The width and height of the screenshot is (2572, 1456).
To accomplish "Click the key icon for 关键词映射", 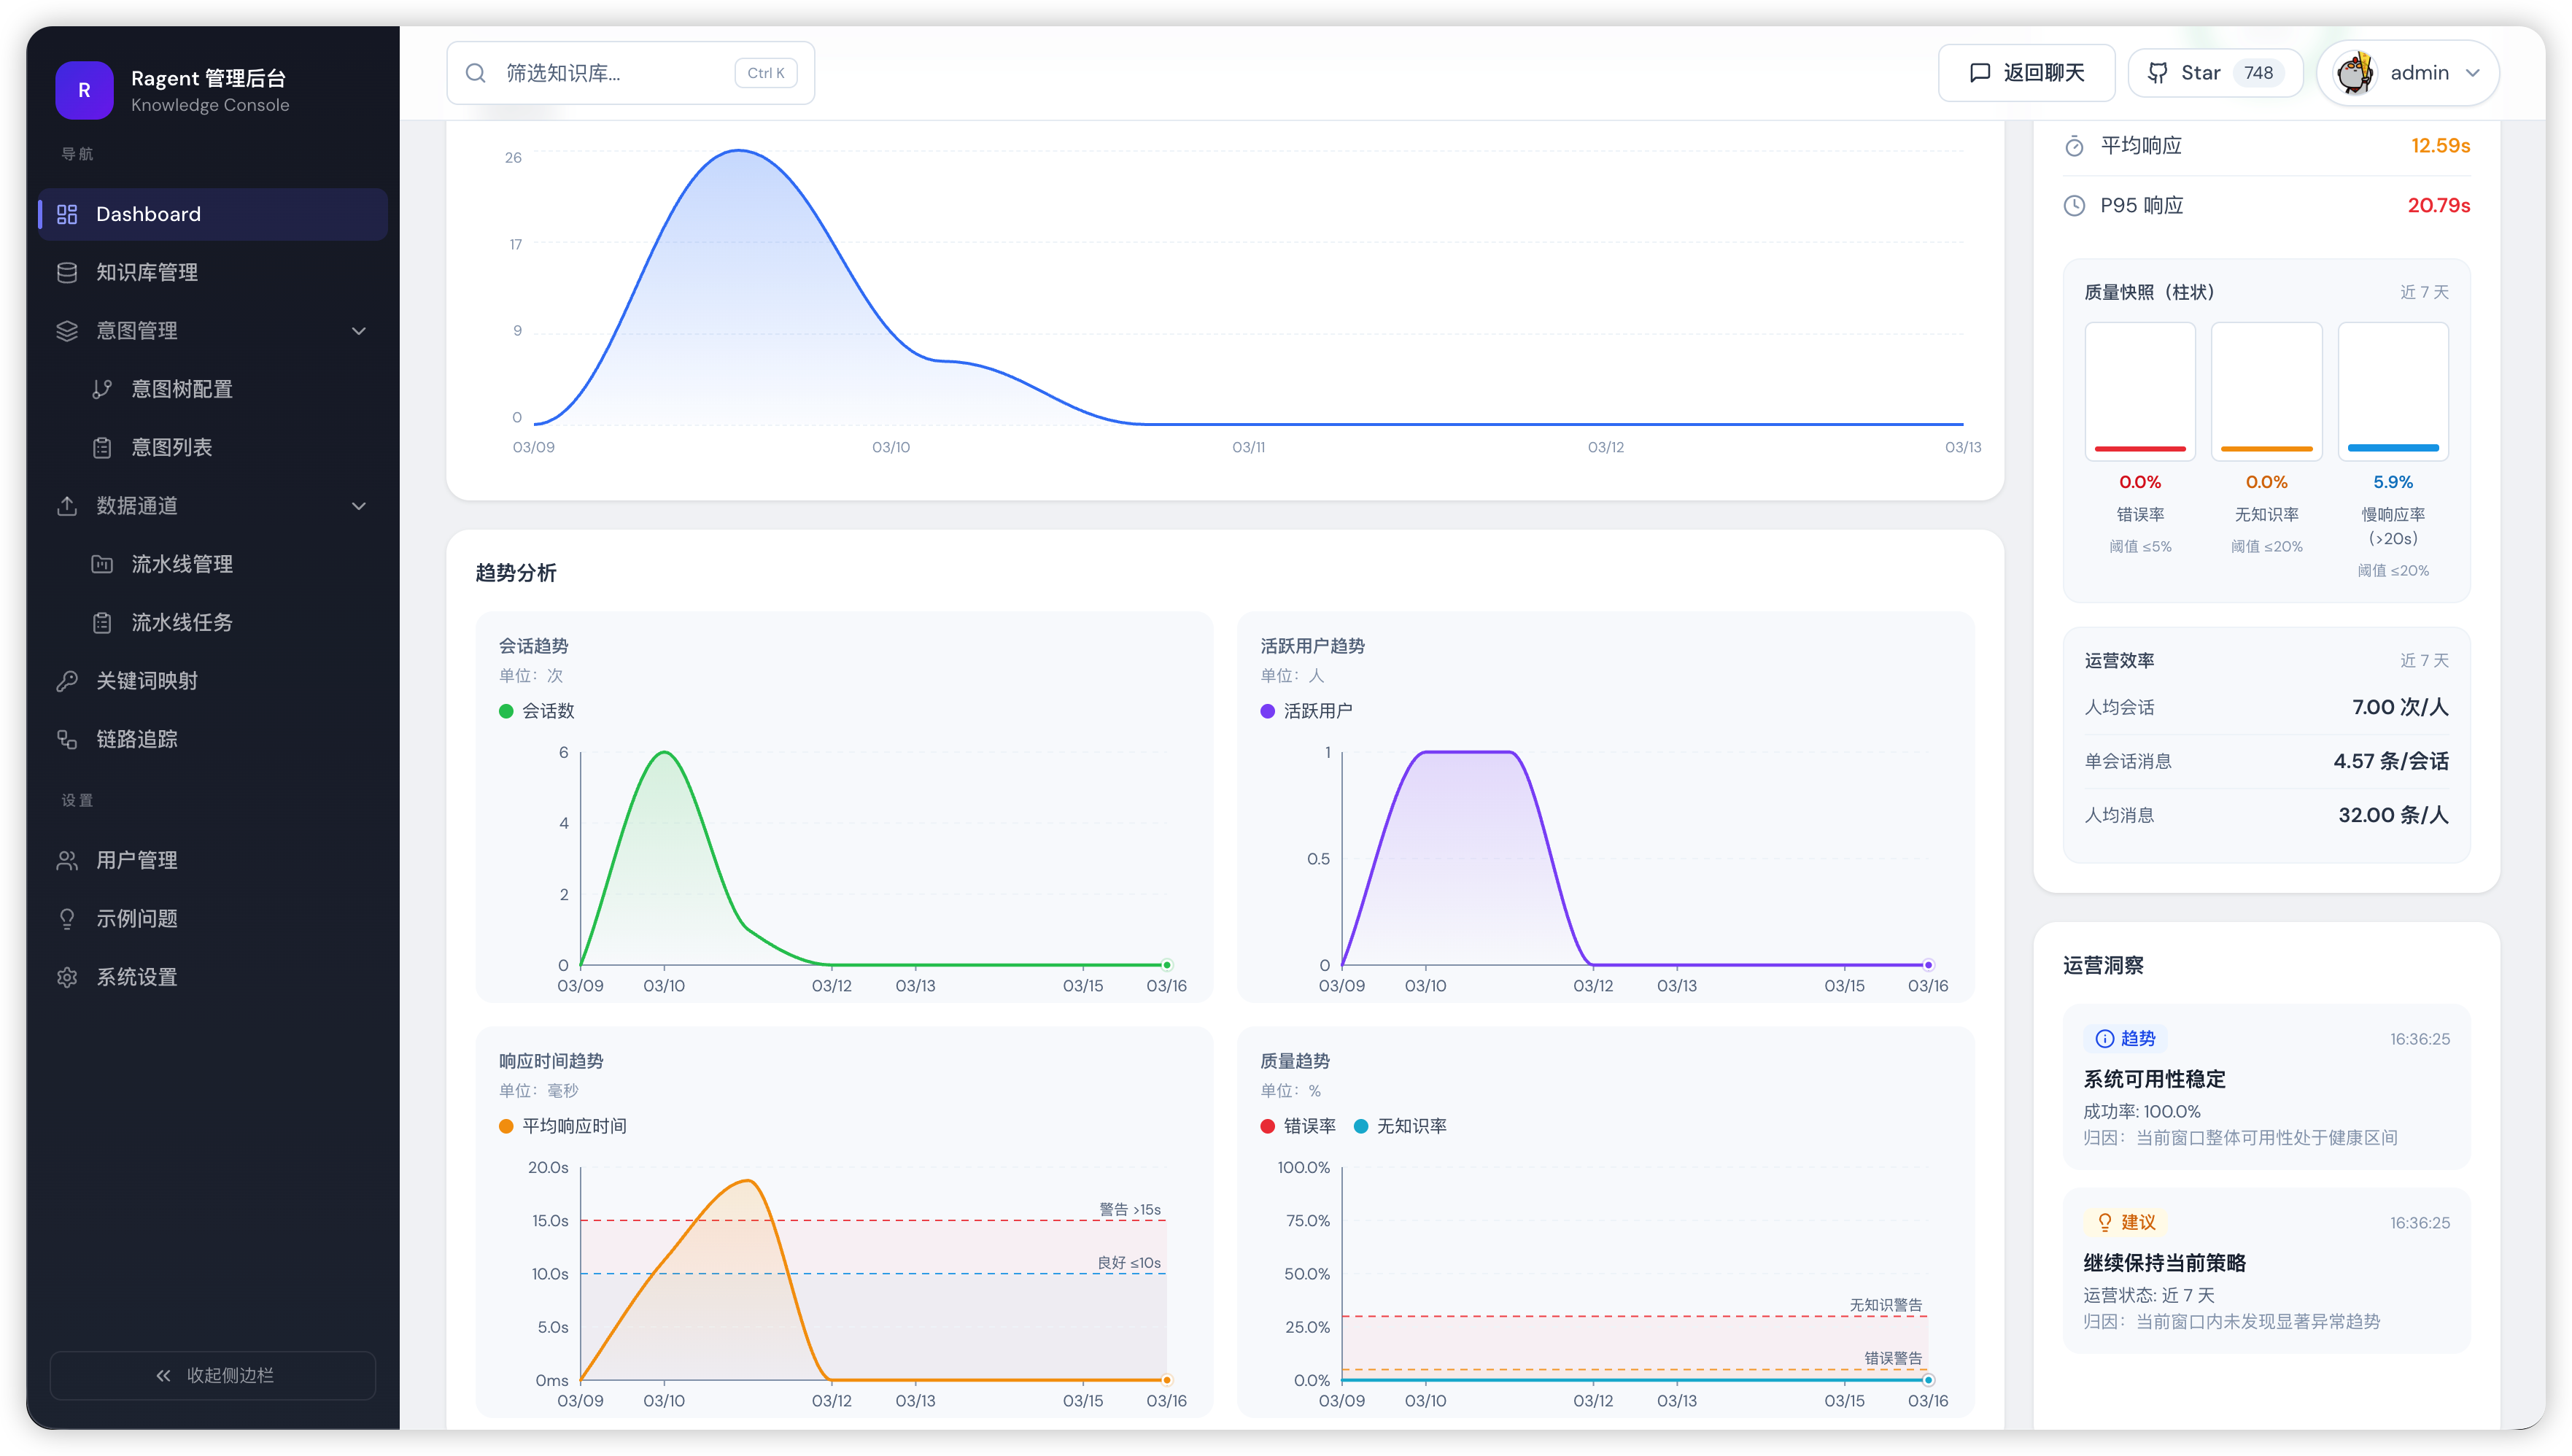I will pyautogui.click(x=67, y=681).
